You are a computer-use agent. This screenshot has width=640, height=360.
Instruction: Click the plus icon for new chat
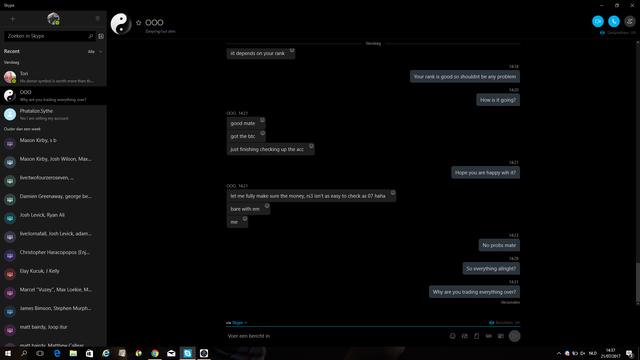(13, 19)
